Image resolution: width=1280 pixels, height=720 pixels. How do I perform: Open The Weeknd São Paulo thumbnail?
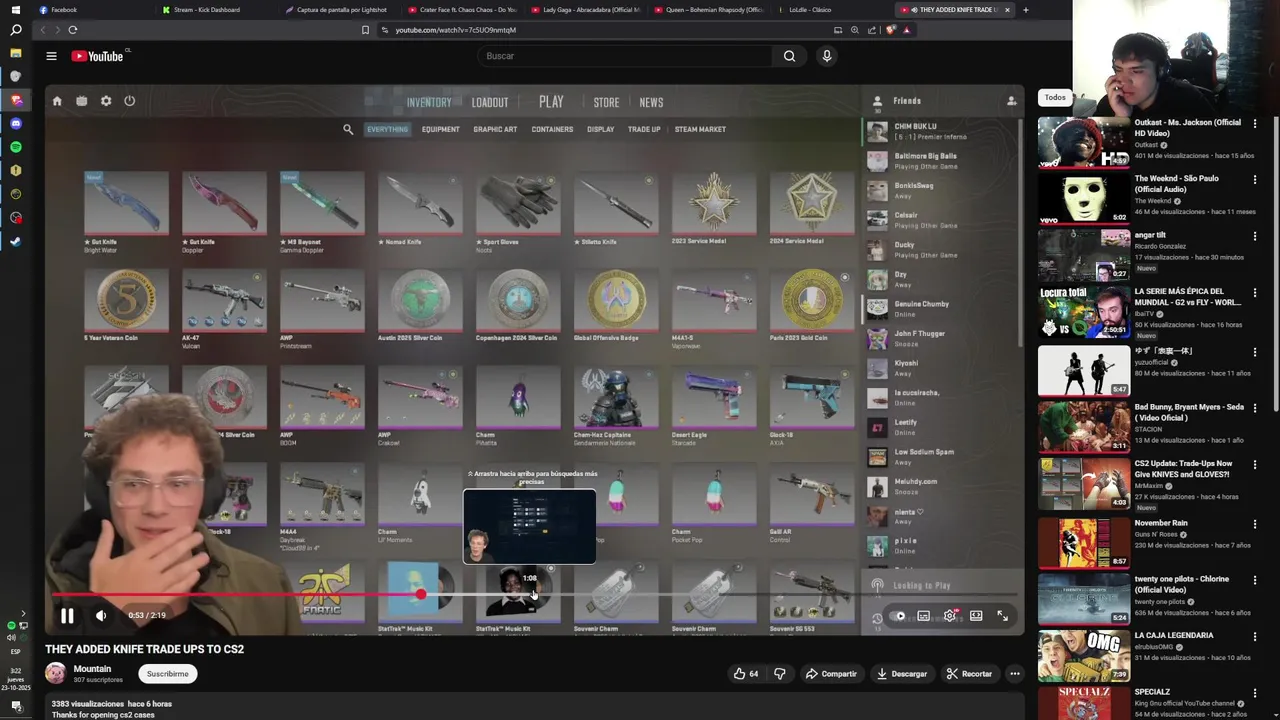tap(1083, 199)
